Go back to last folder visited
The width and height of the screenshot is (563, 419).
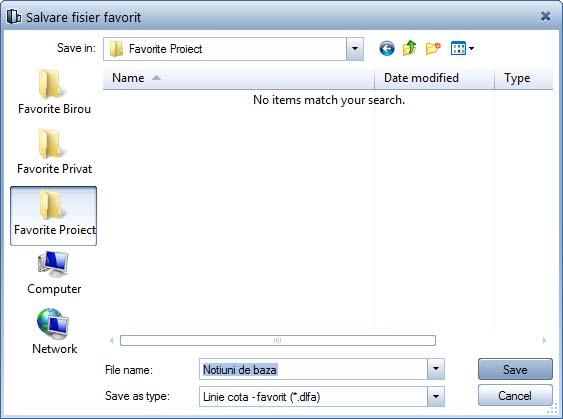pos(387,48)
